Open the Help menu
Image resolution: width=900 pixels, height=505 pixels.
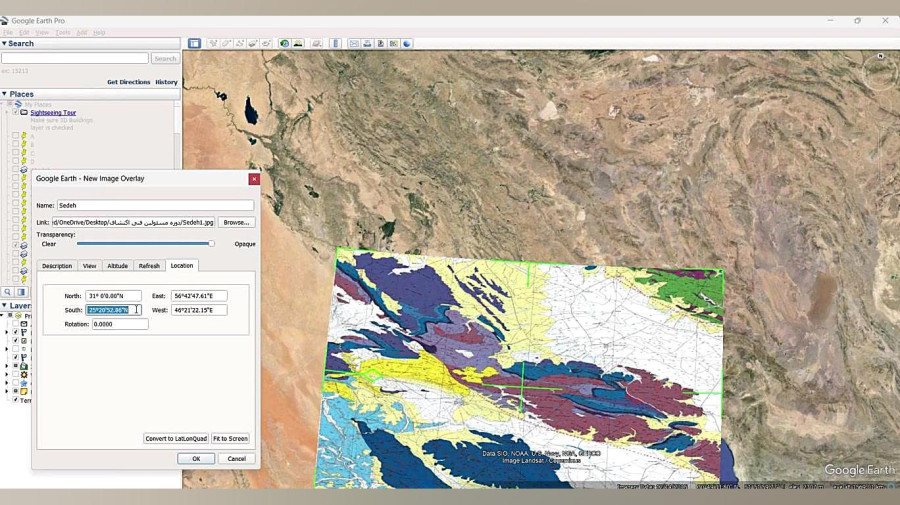click(x=99, y=33)
